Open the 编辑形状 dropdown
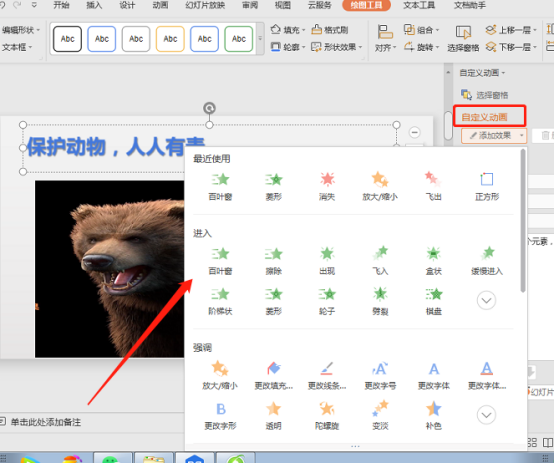This screenshot has height=463, width=554. [20, 30]
